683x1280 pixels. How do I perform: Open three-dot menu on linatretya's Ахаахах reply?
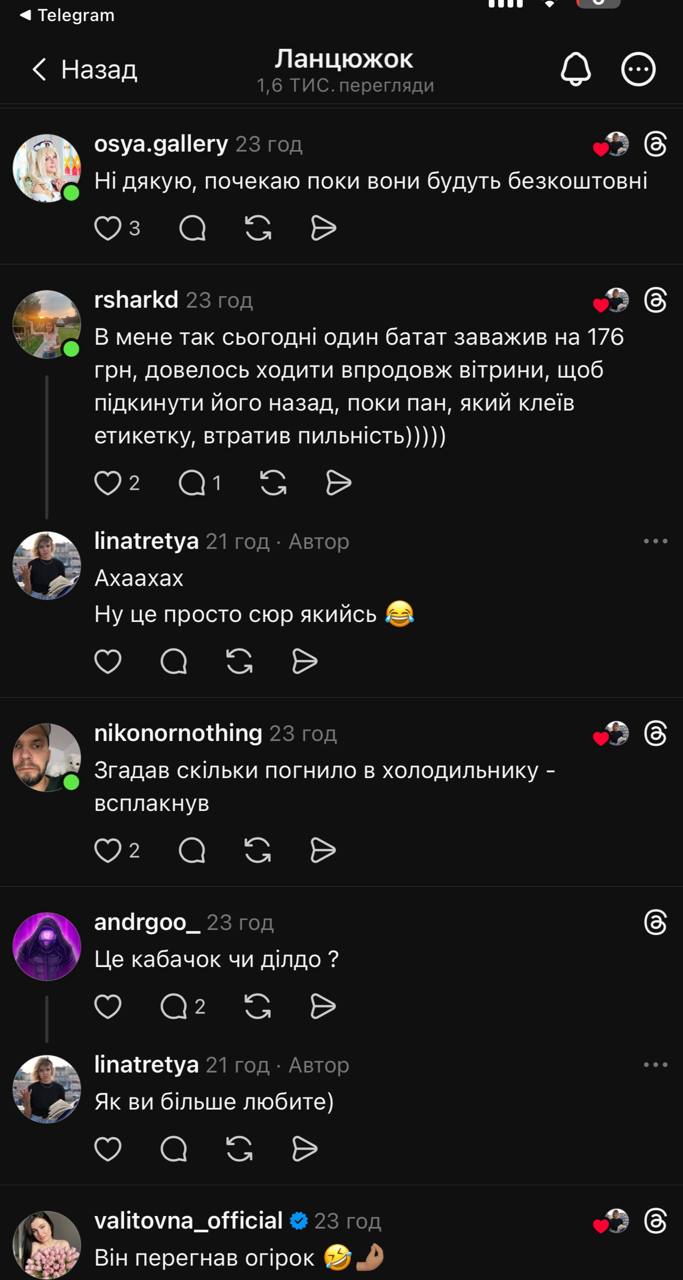click(655, 541)
